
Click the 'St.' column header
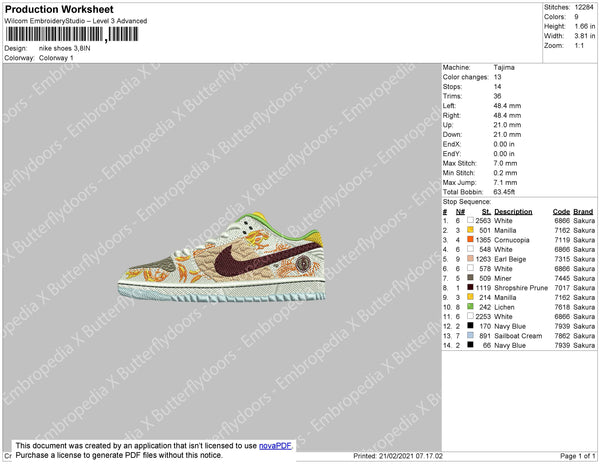[x=486, y=212]
